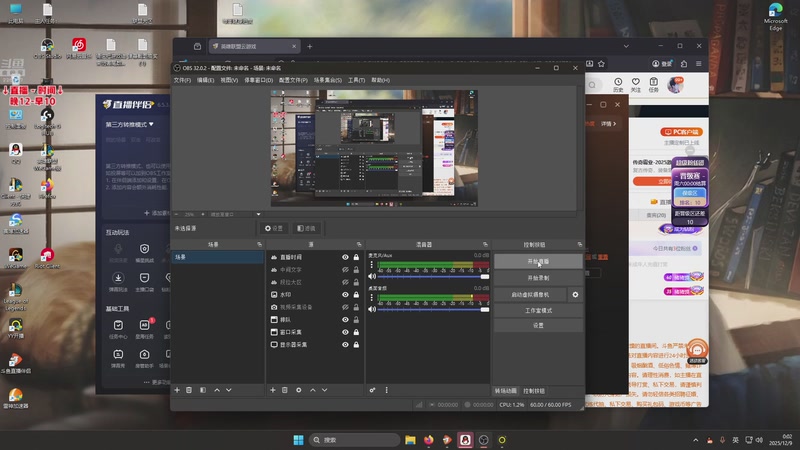
Task: Switch to the 转场动画 tab
Action: [506, 390]
